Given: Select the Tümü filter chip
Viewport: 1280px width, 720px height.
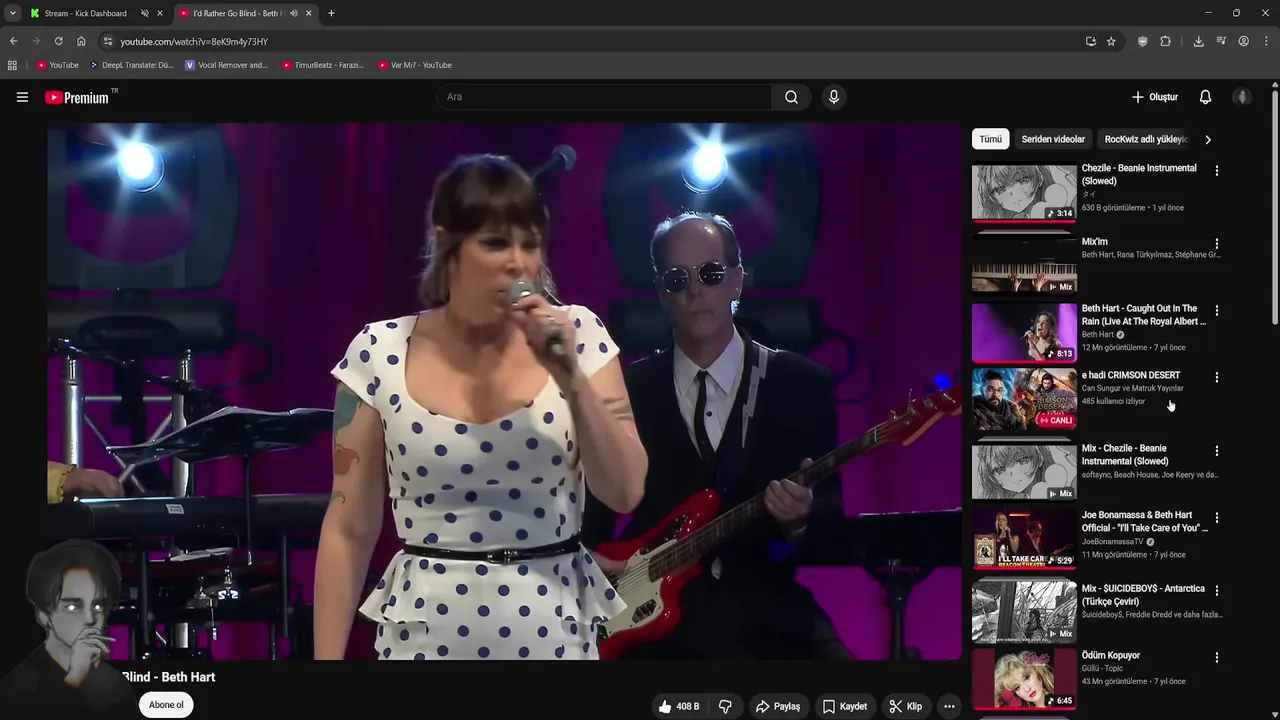Looking at the screenshot, I should 990,139.
